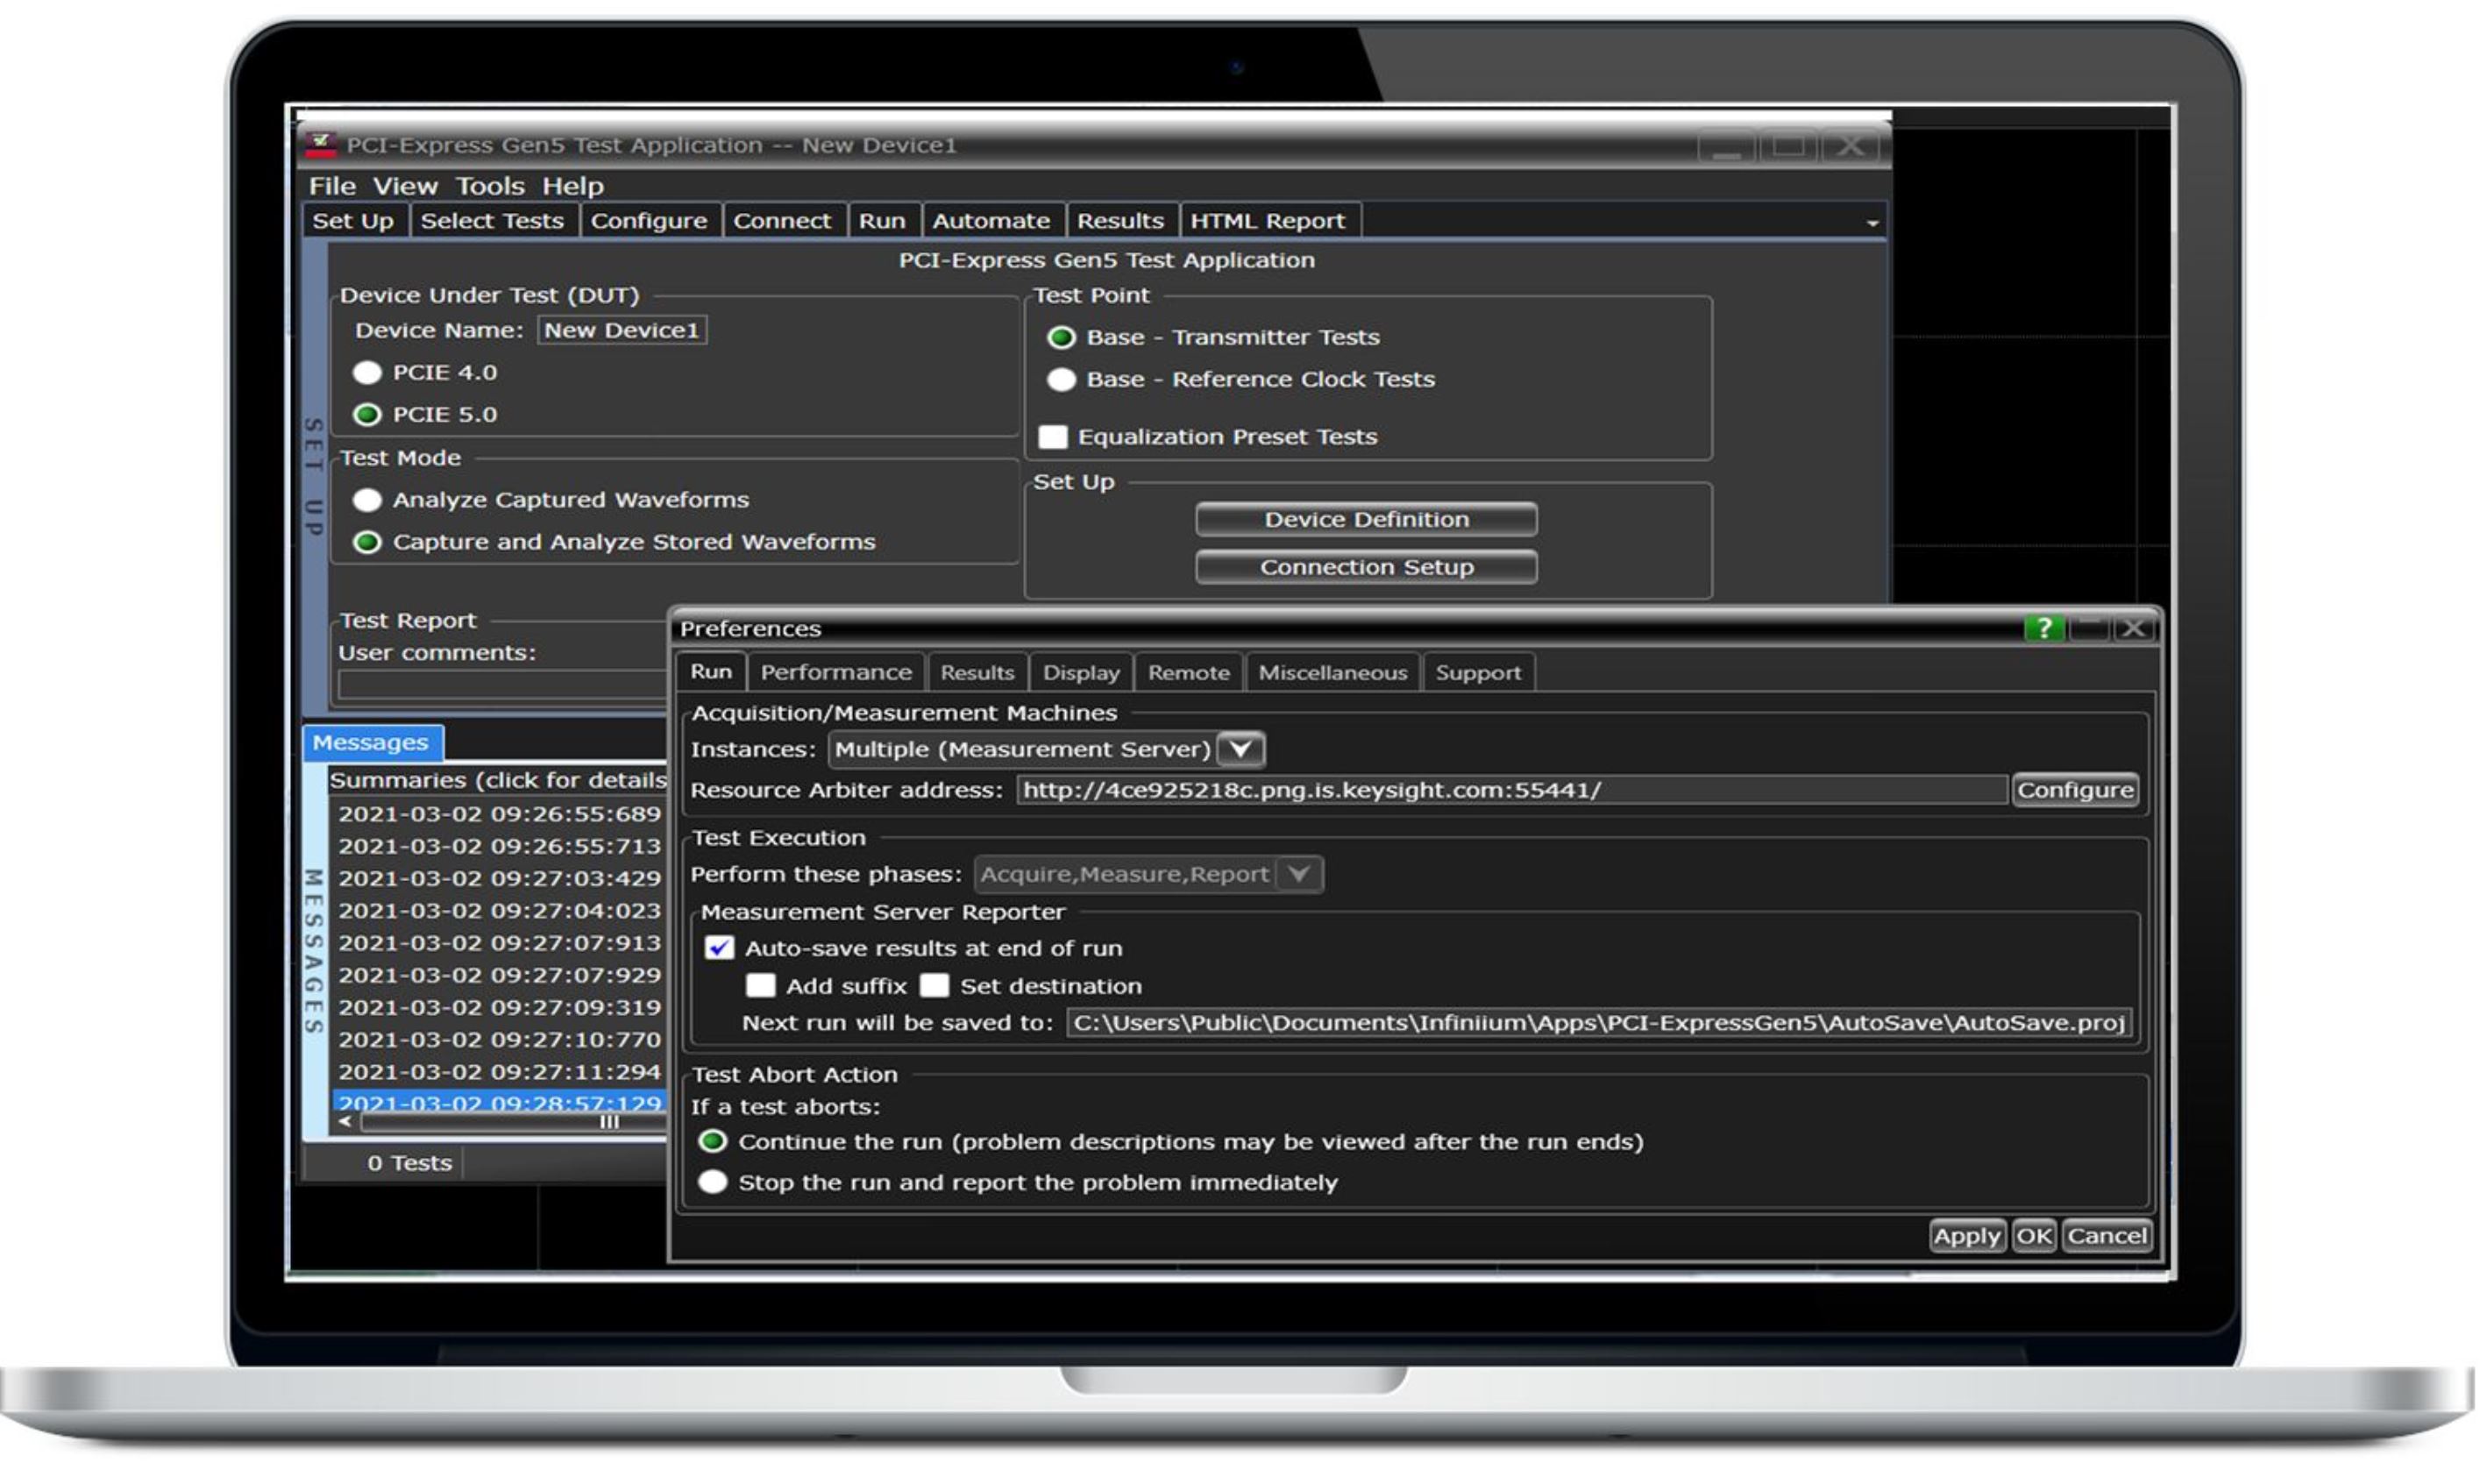2487x1484 pixels.
Task: Select the PCIE 4.0 radio button
Action: (x=367, y=373)
